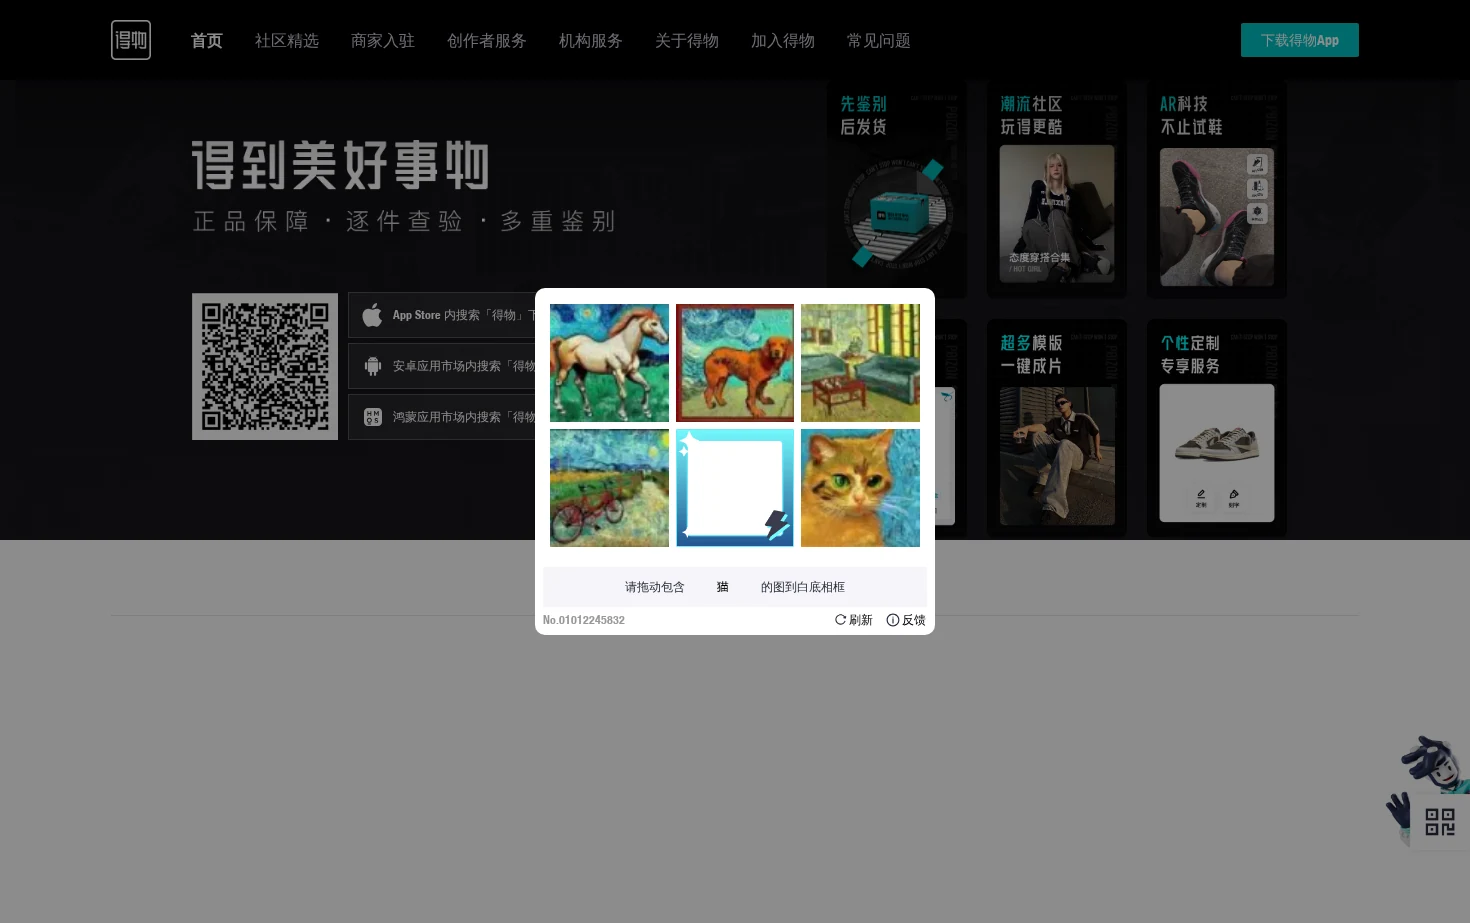This screenshot has height=923, width=1470.
Task: Click the captcha instruction 请拖动包含 text
Action: click(655, 587)
